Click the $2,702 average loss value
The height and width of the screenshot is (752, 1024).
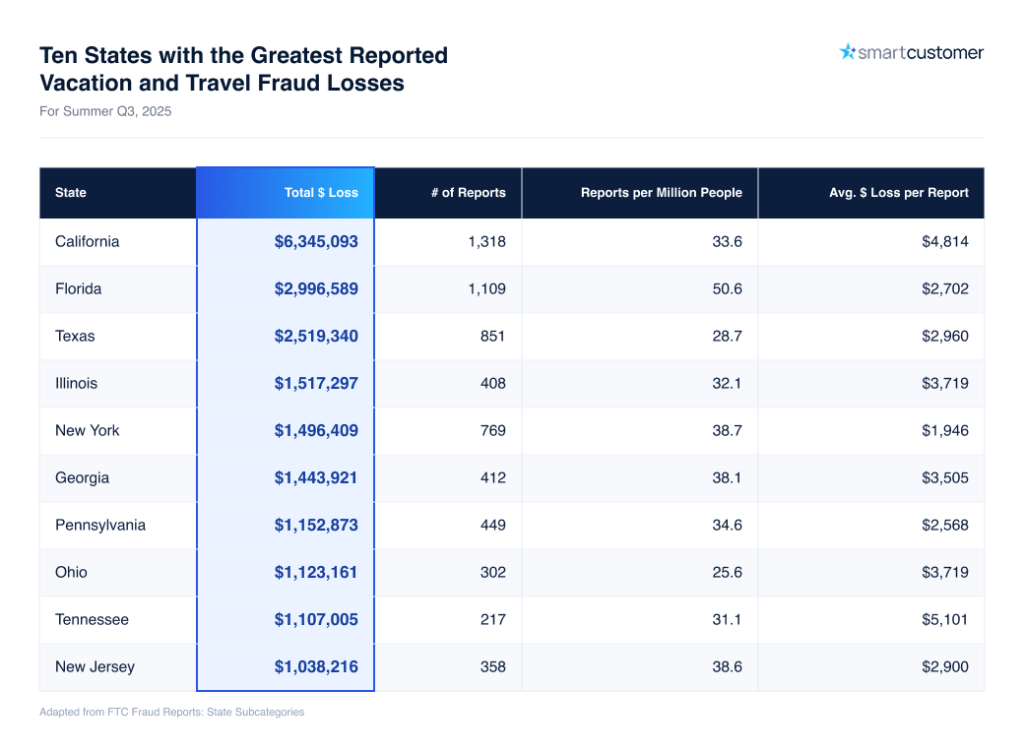click(x=945, y=289)
